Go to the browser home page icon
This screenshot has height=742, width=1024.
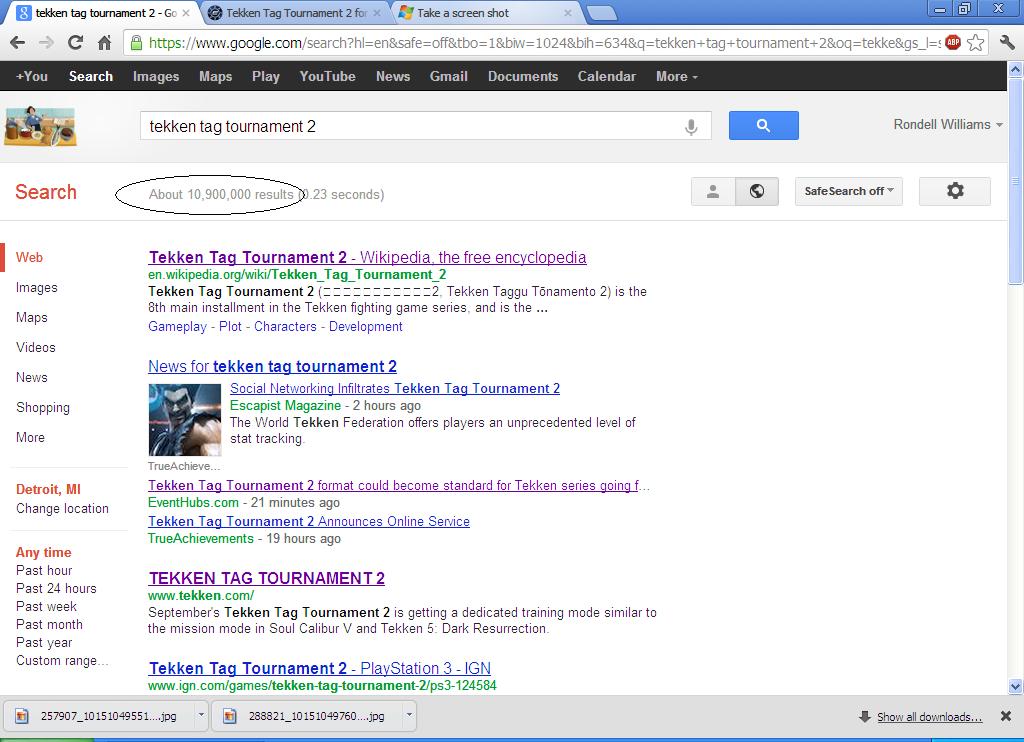click(x=104, y=43)
